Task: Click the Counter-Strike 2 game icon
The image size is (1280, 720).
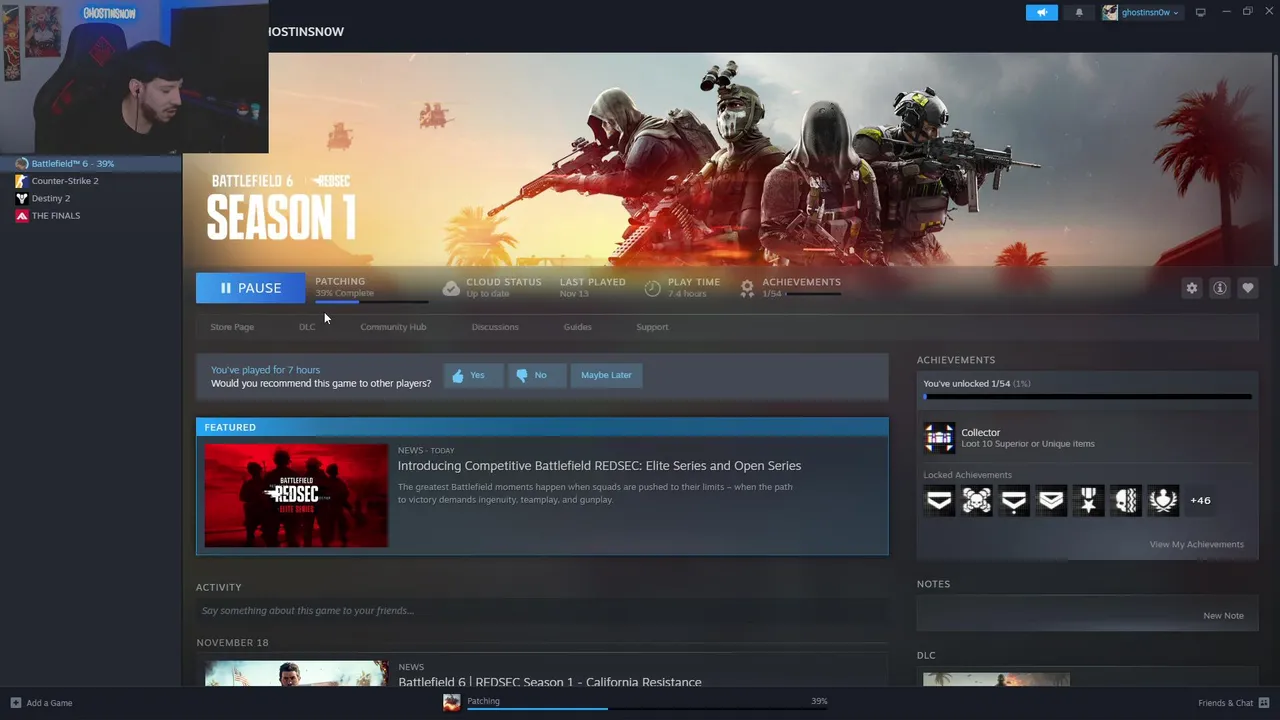Action: (21, 181)
